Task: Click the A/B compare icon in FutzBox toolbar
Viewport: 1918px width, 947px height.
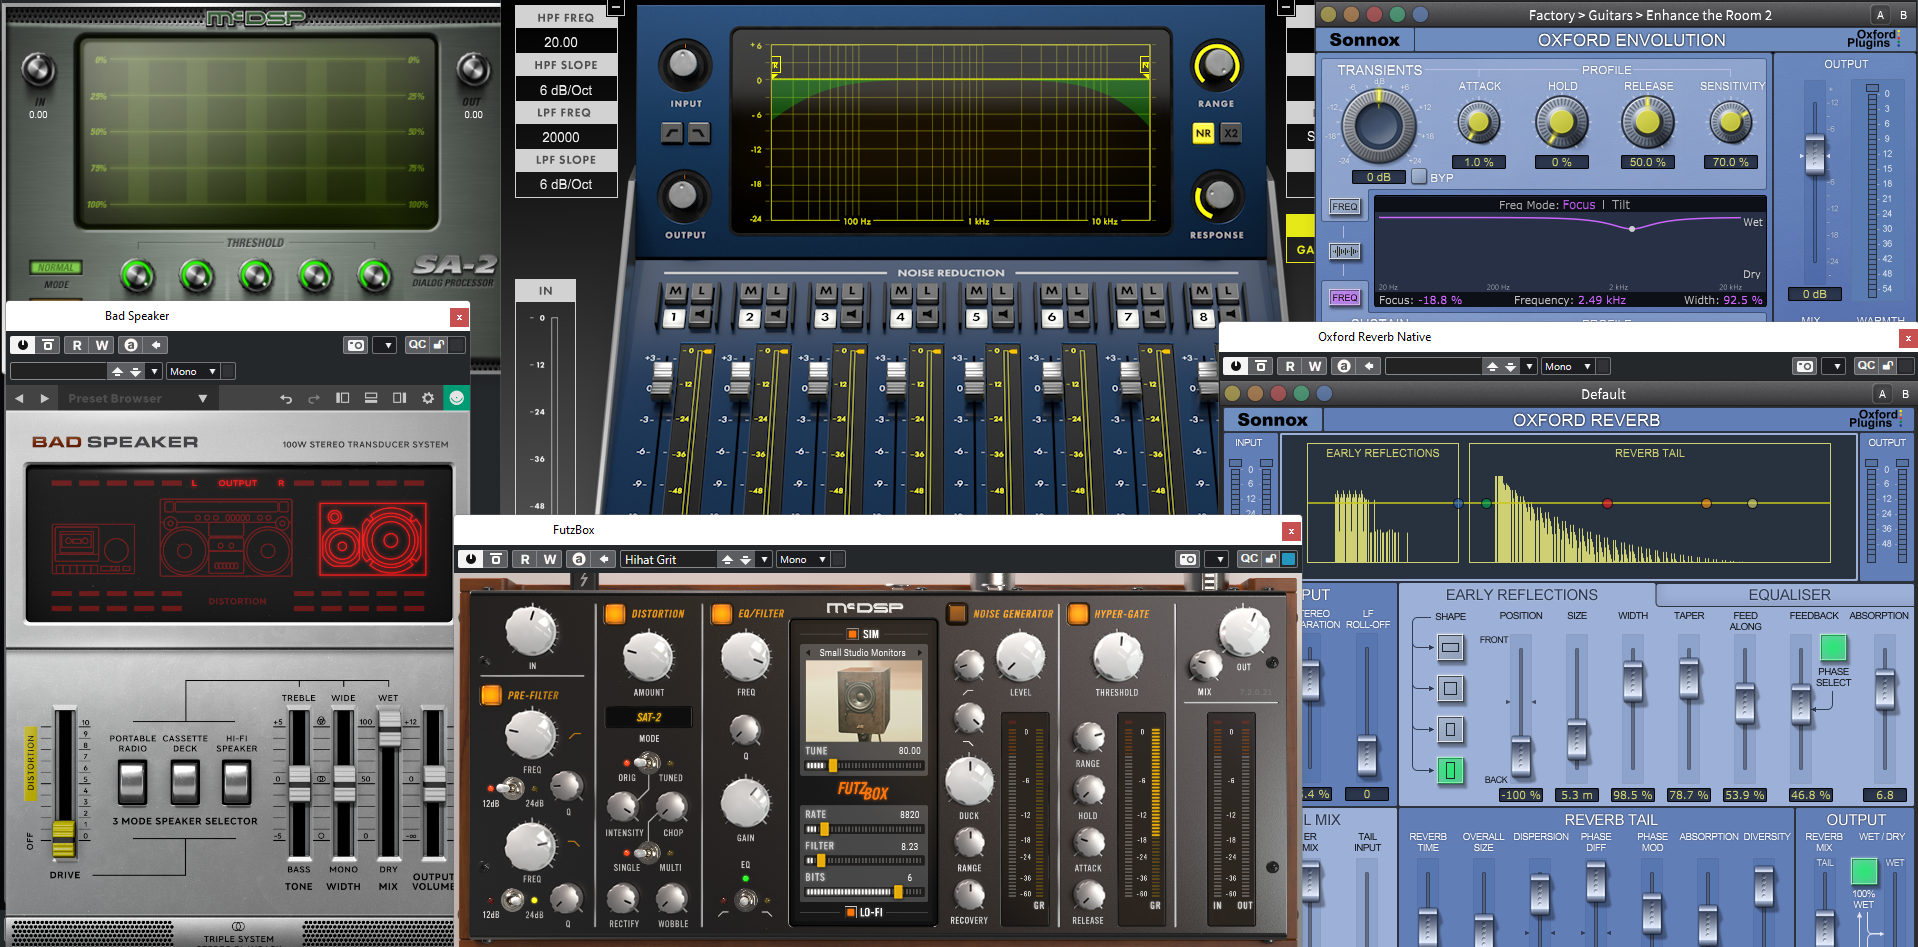Action: click(x=578, y=559)
